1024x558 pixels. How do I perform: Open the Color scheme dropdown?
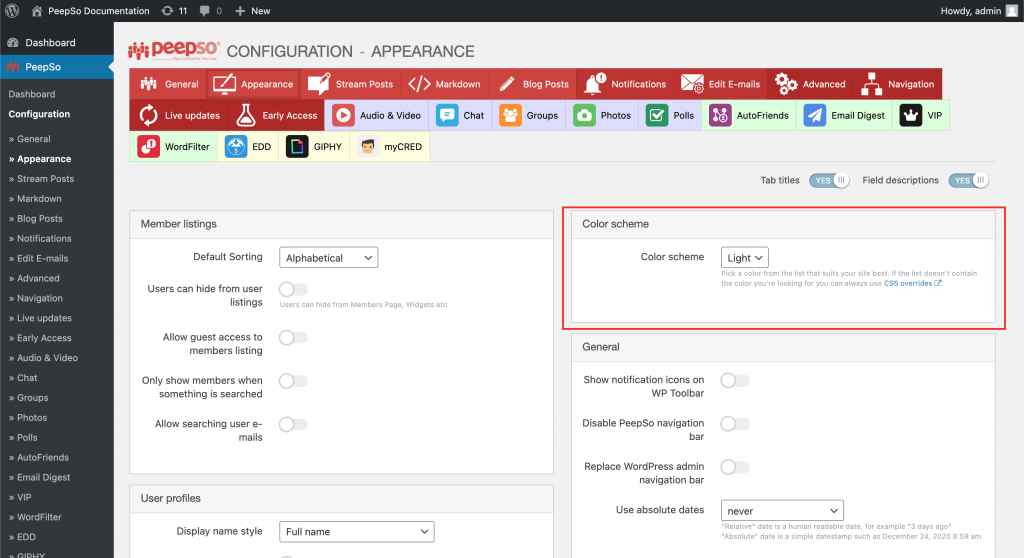(744, 257)
